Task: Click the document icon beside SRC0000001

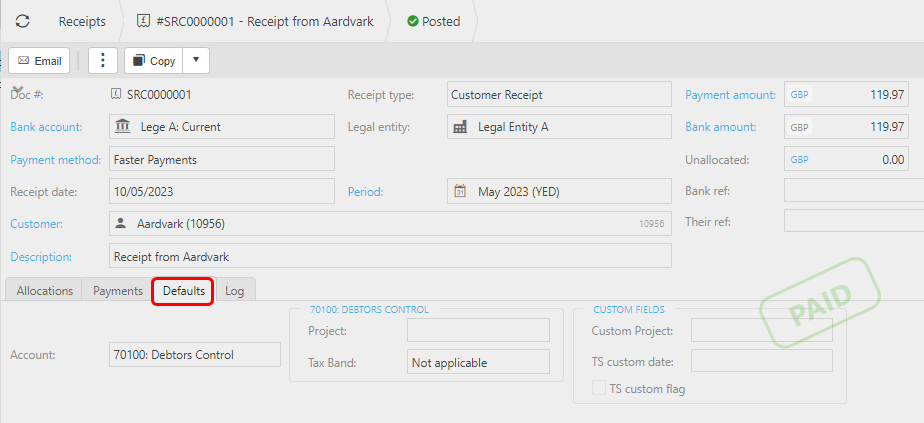Action: (x=116, y=95)
